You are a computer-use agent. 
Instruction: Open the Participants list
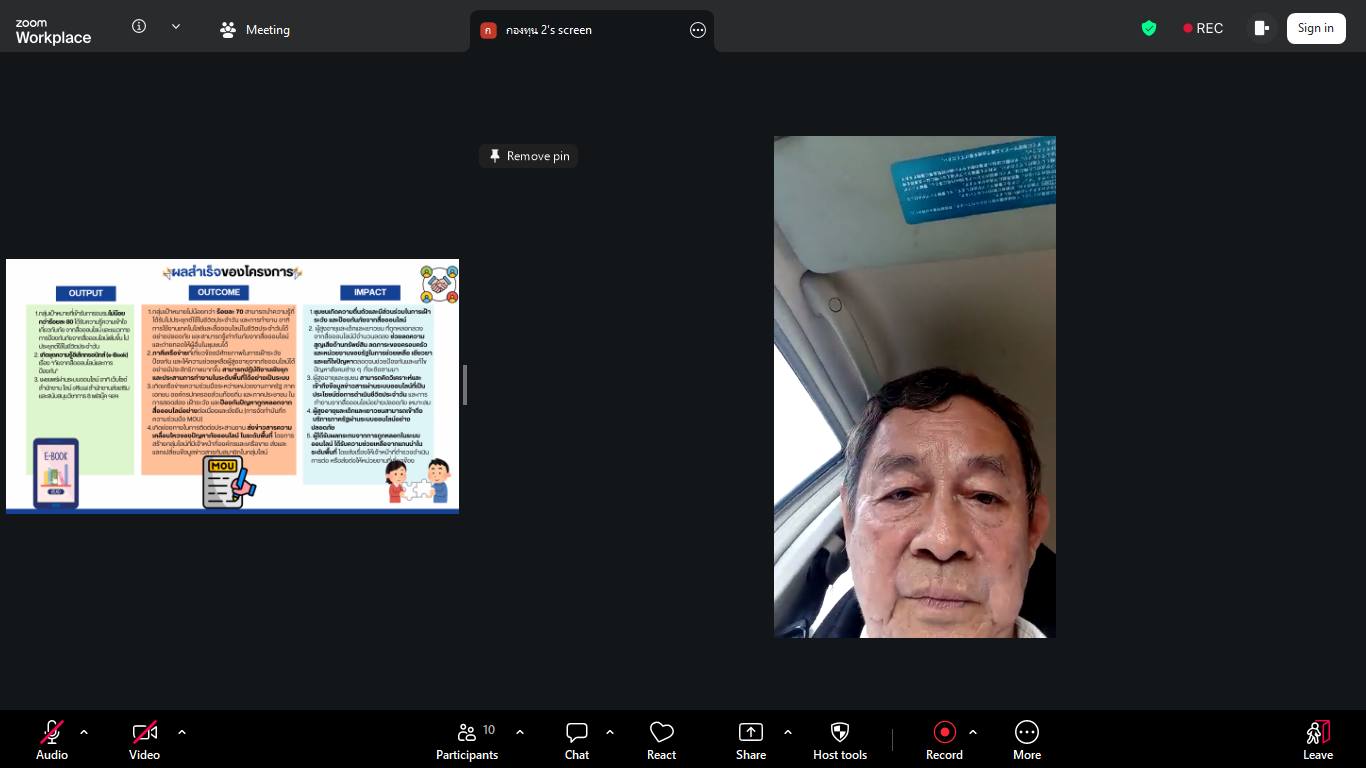coord(467,740)
